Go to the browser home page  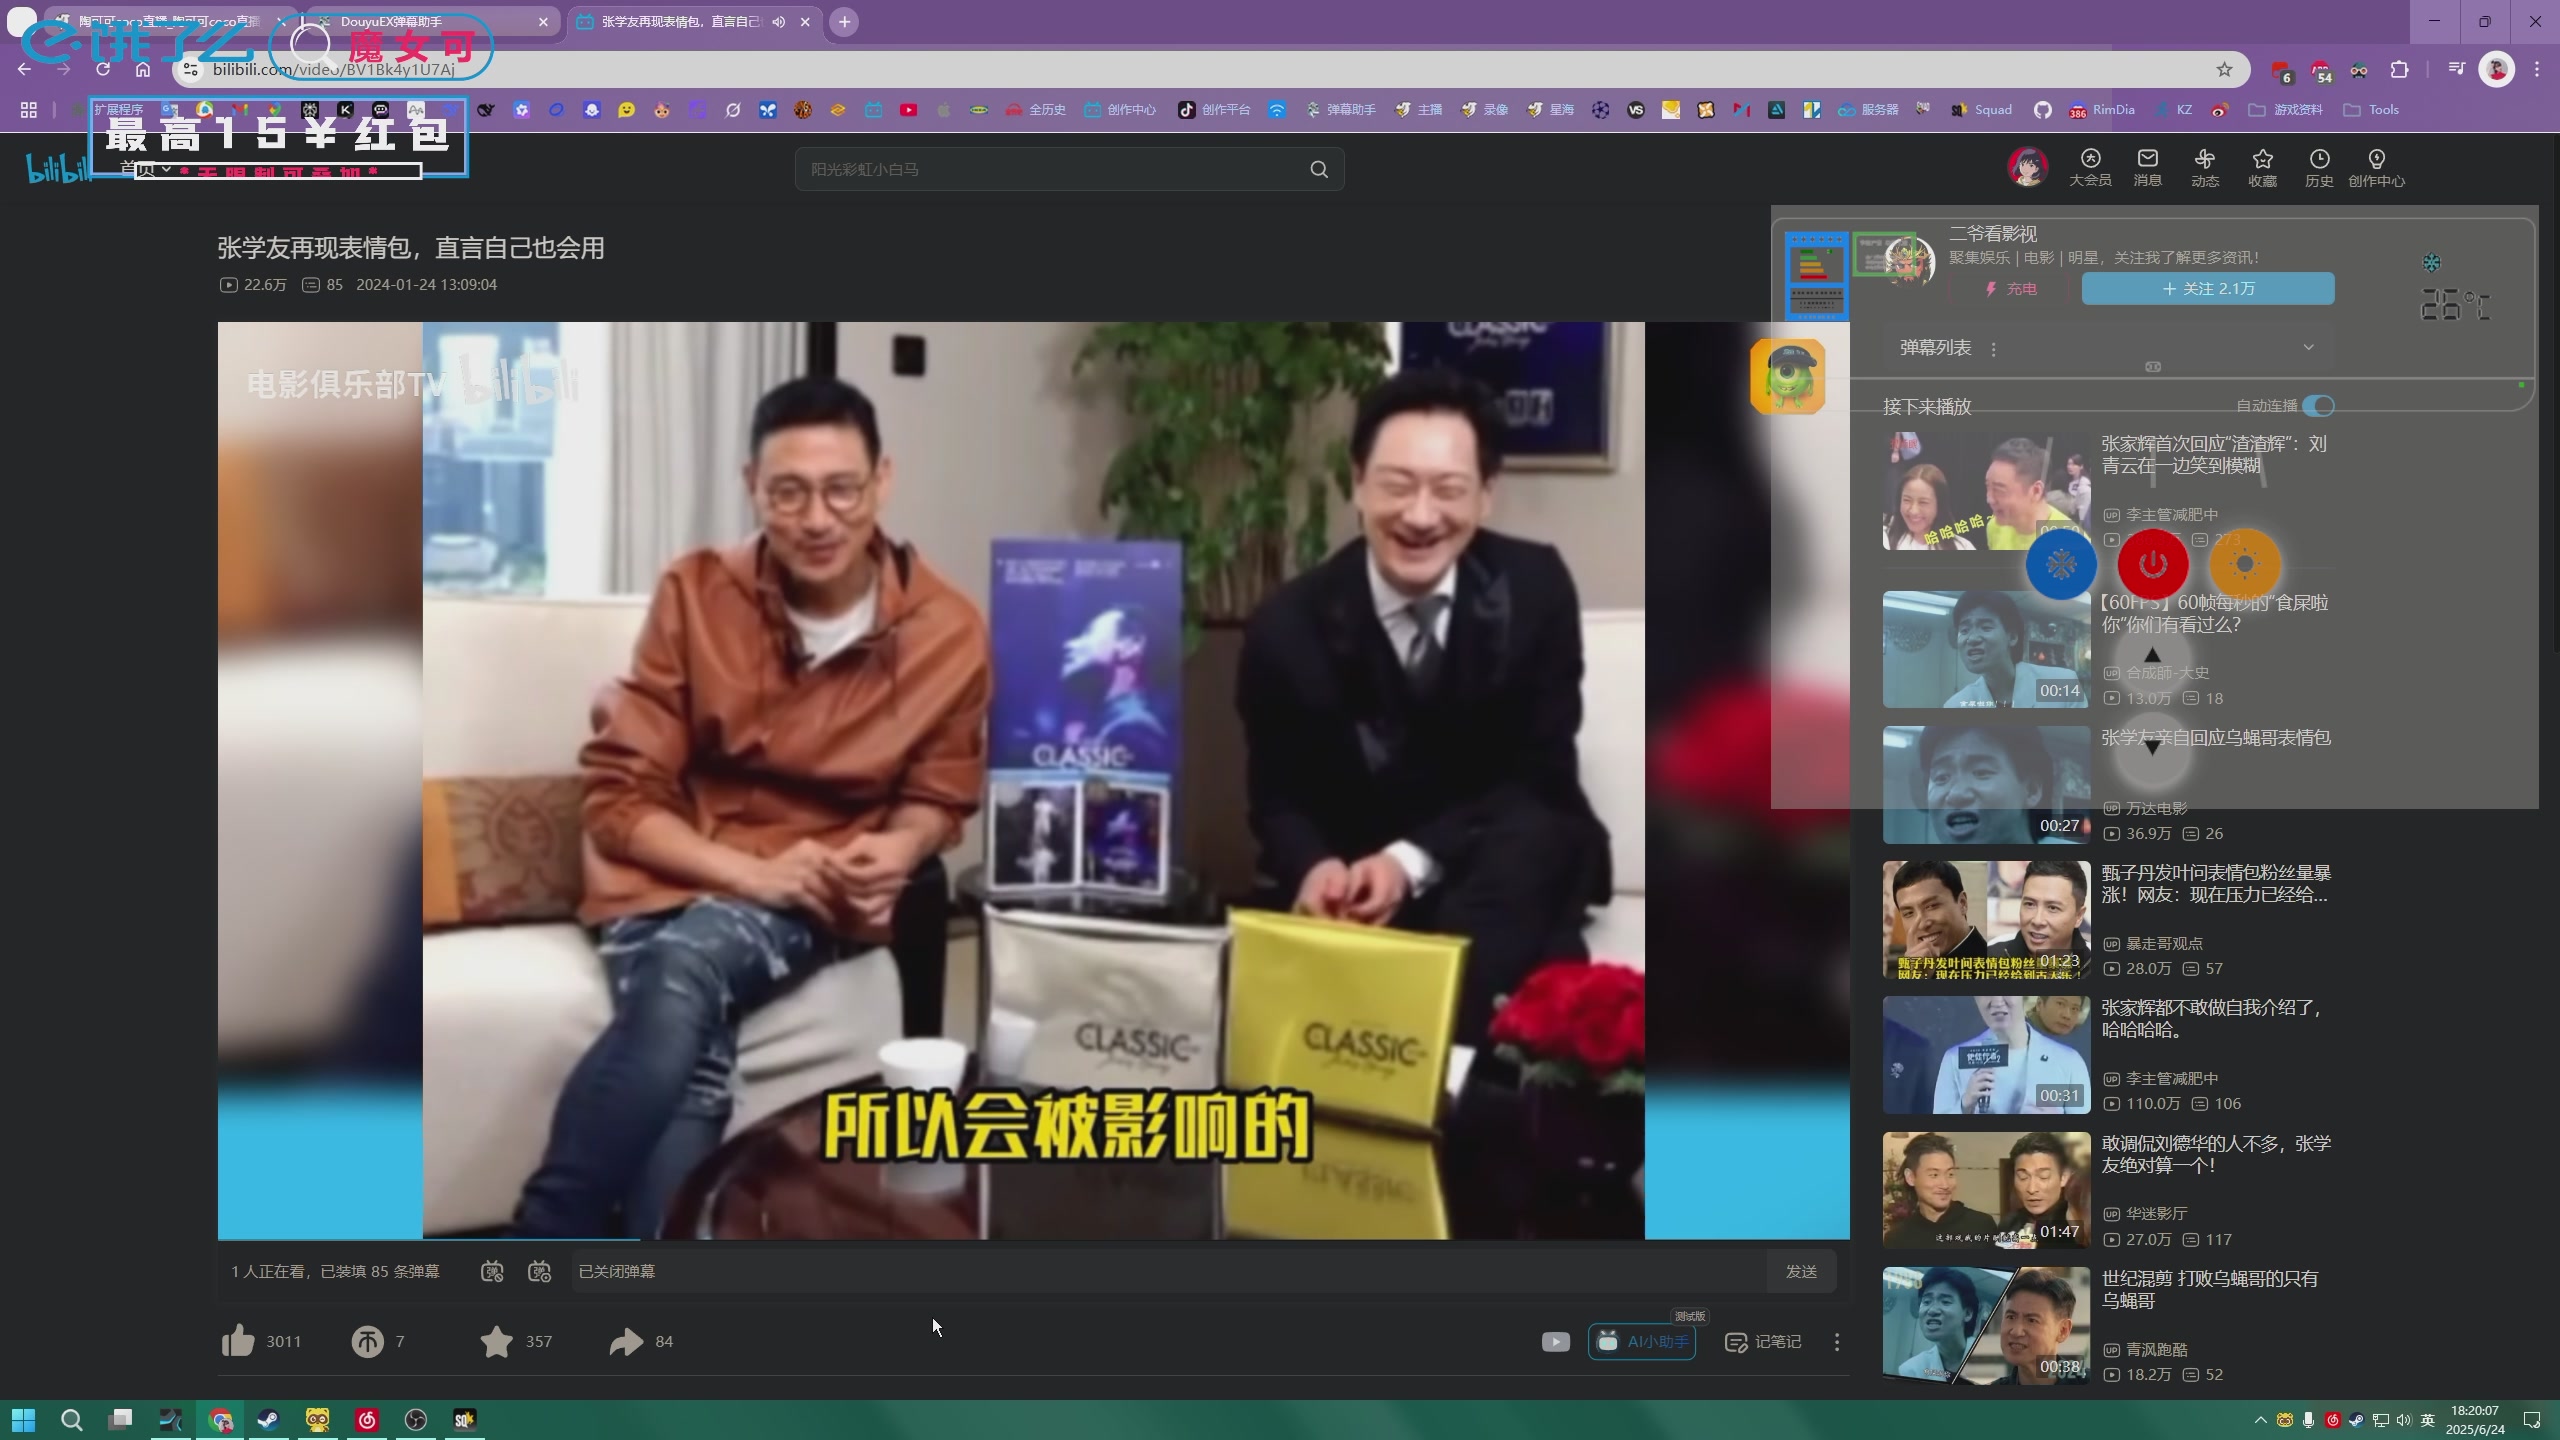point(143,69)
